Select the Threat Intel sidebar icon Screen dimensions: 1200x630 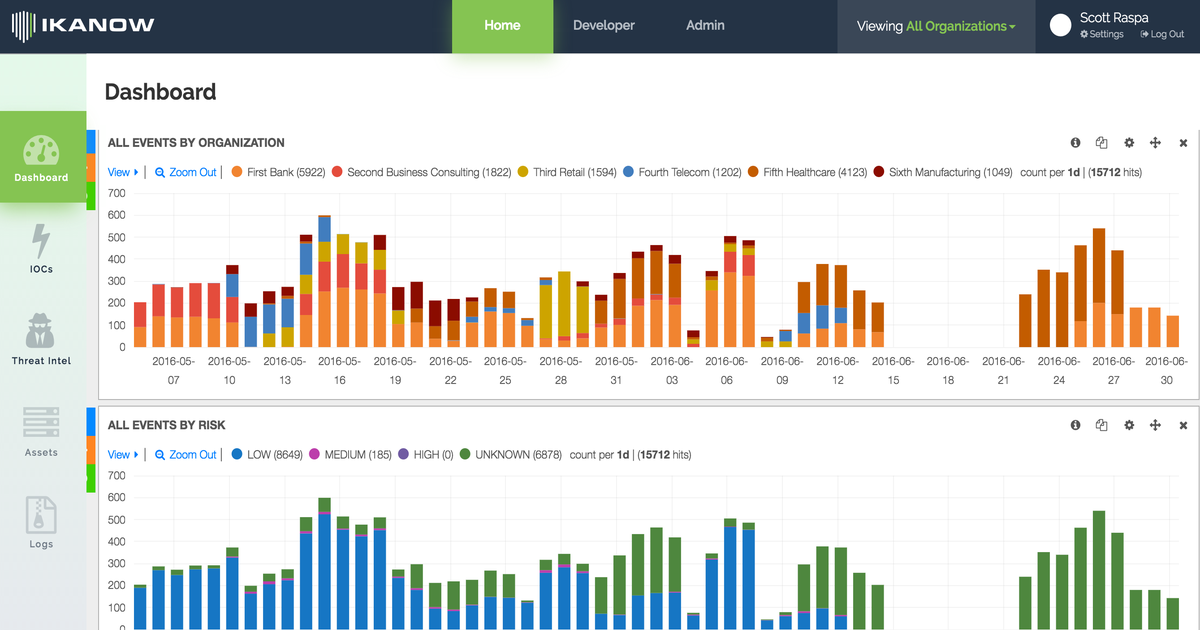click(41, 335)
